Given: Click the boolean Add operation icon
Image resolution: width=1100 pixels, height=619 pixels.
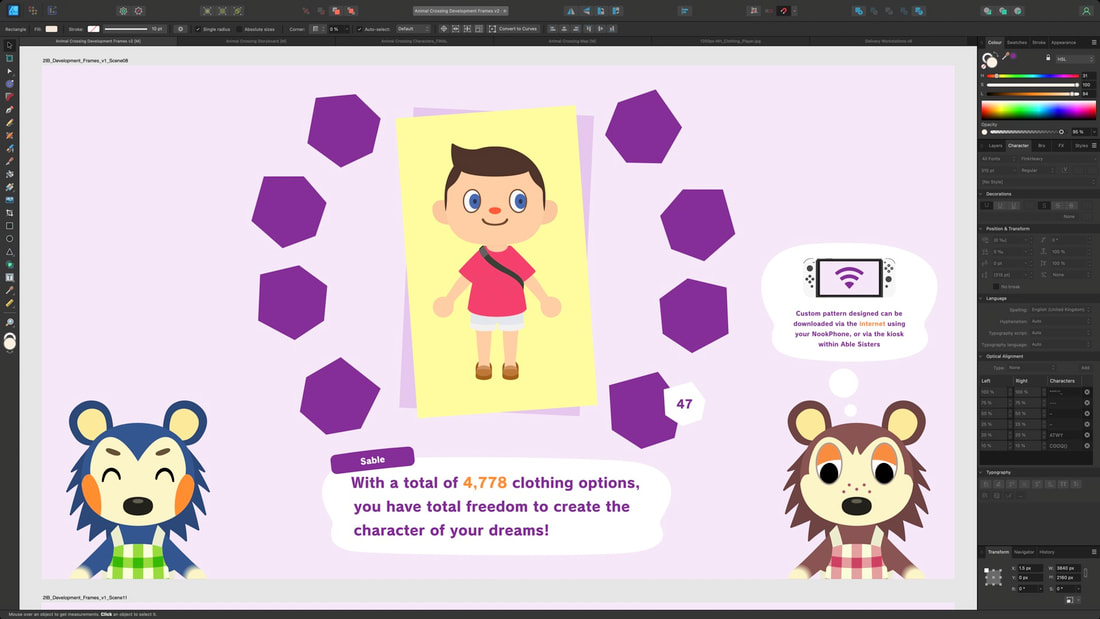Looking at the screenshot, I should [859, 11].
